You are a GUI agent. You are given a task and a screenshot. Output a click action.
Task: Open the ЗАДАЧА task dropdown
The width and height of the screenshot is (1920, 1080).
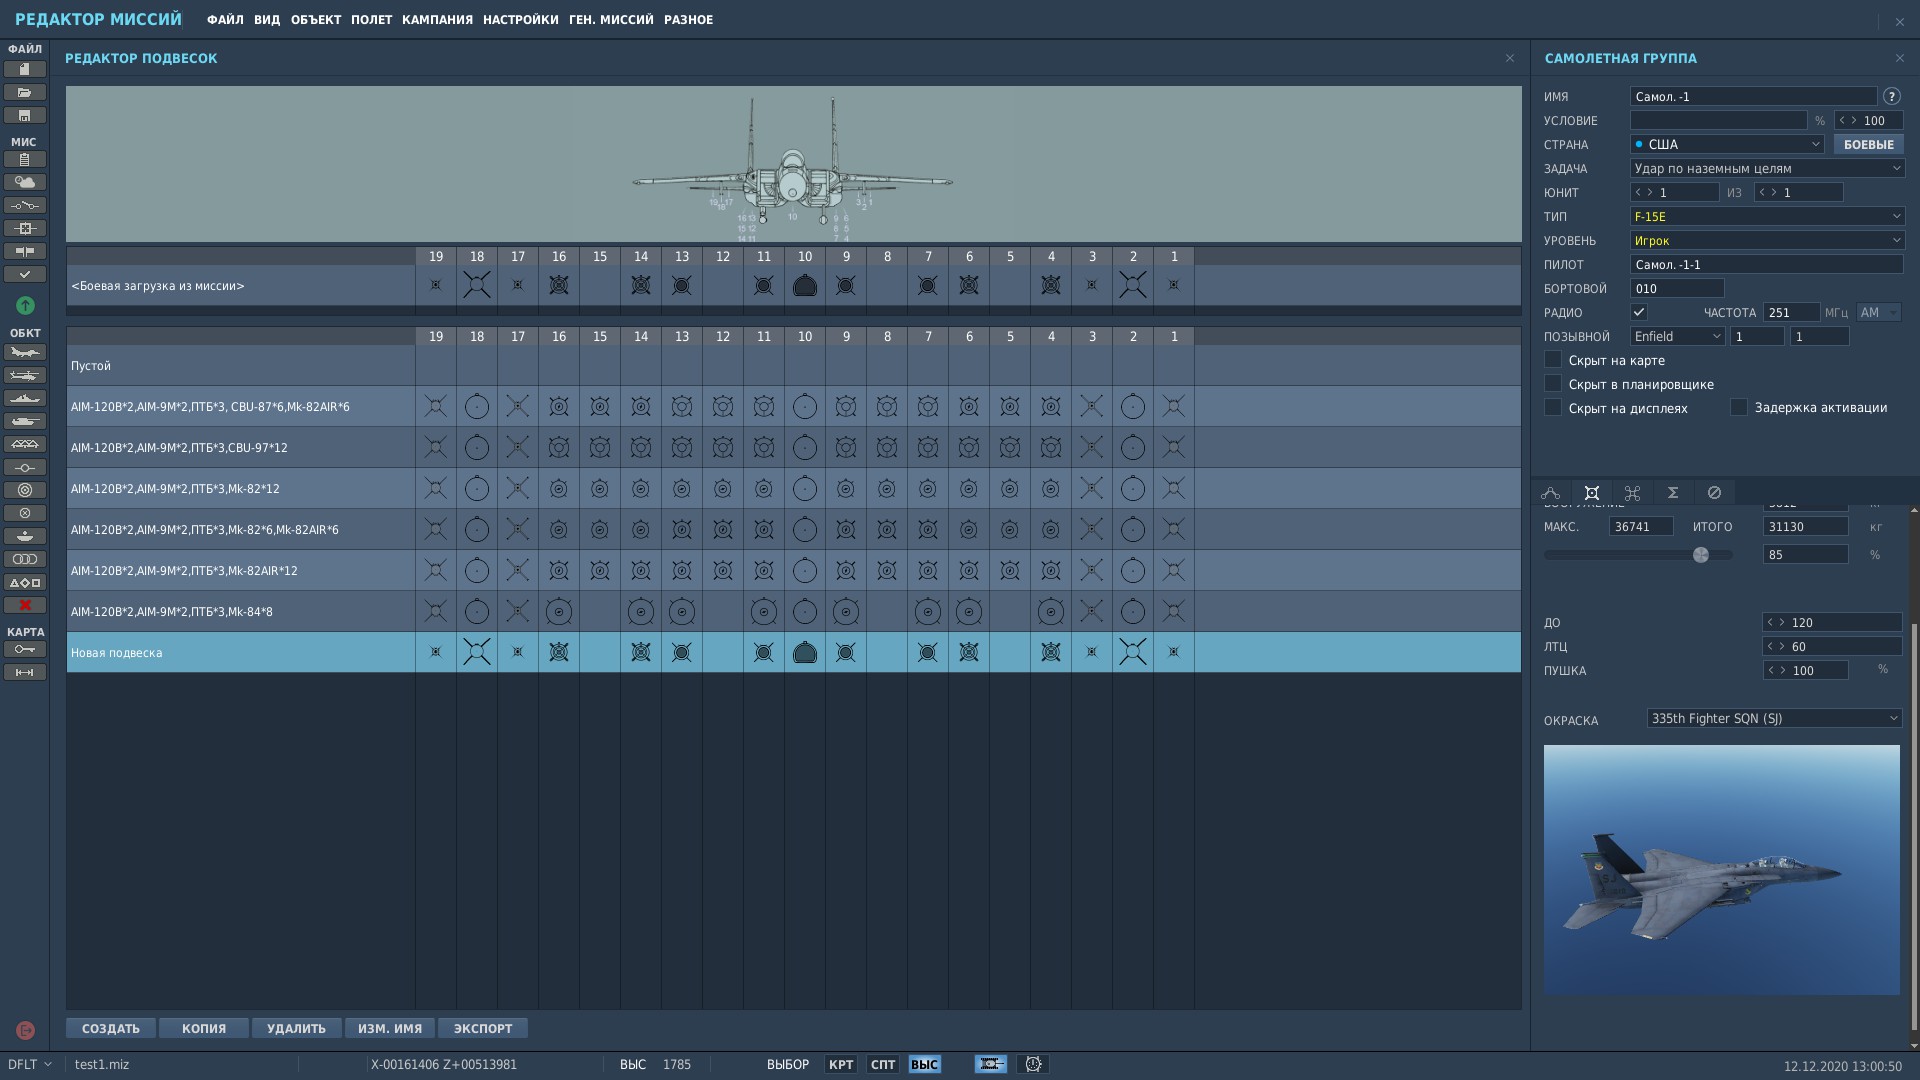coord(1766,168)
